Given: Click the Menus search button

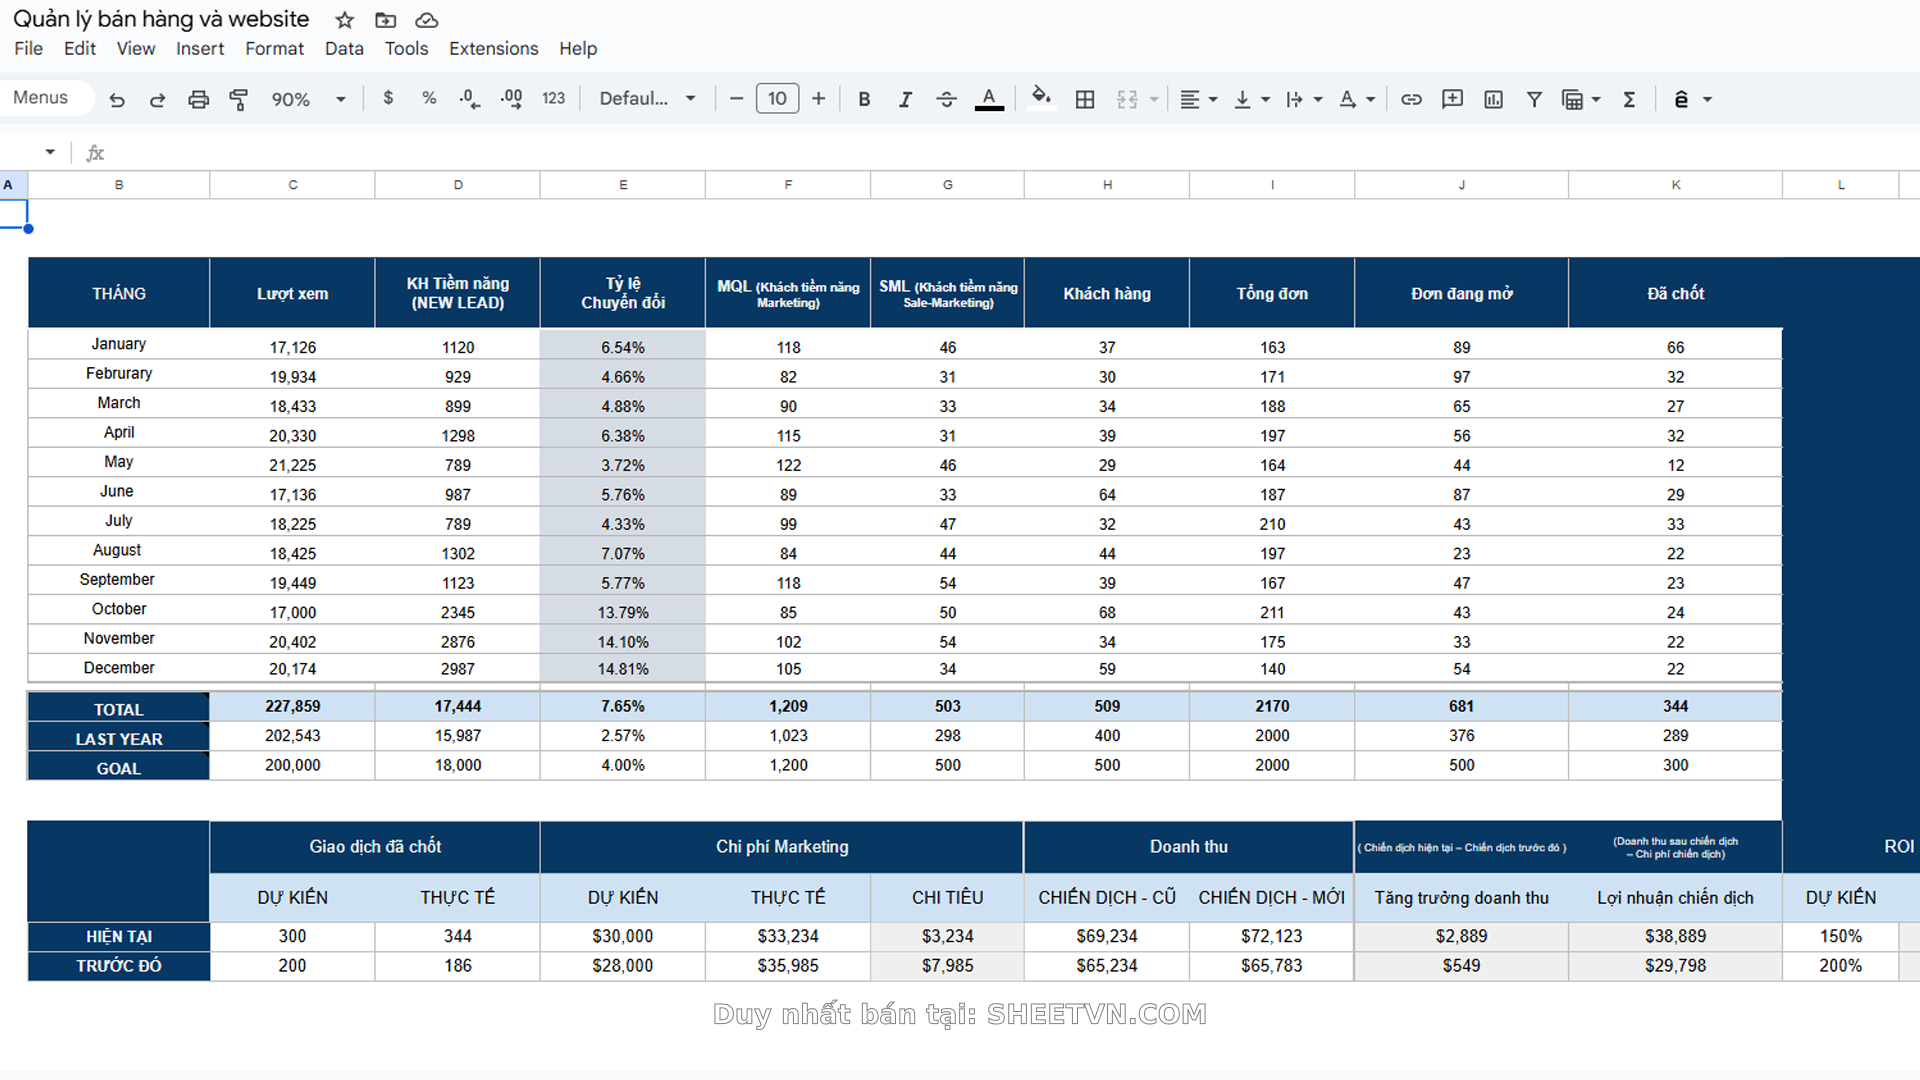Looking at the screenshot, I should (41, 98).
